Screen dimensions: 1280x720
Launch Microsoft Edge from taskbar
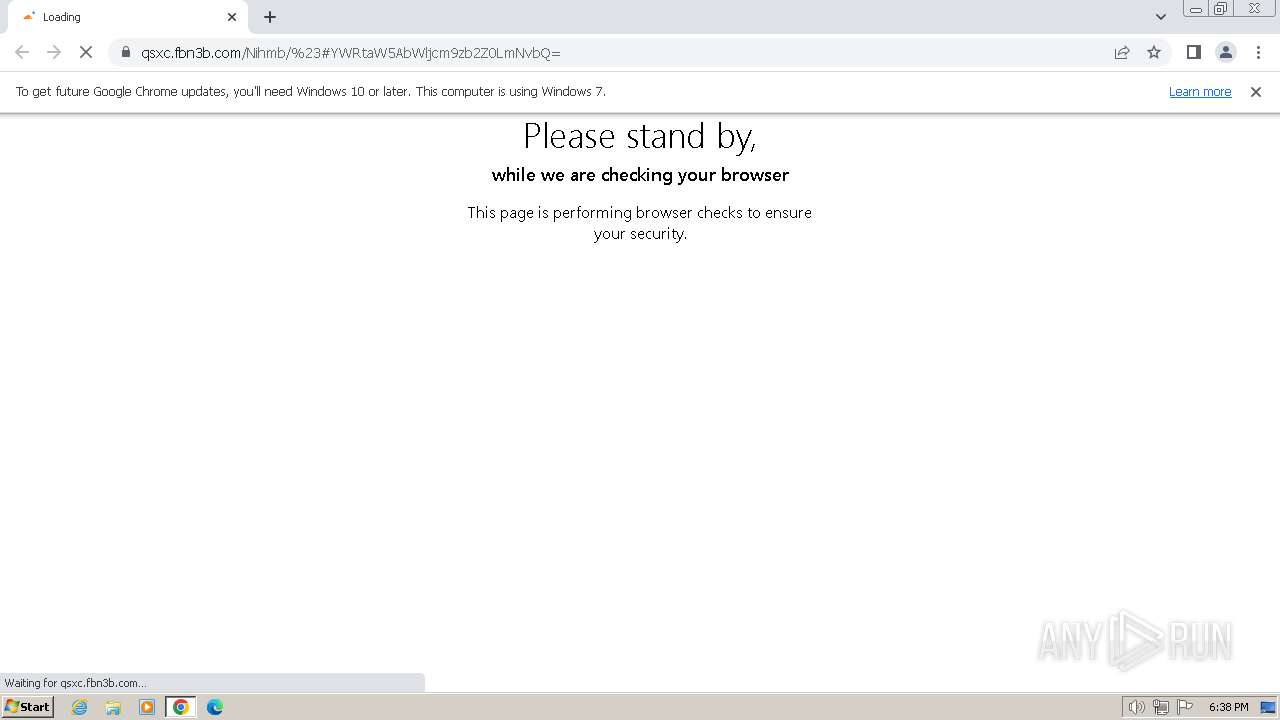coord(214,707)
